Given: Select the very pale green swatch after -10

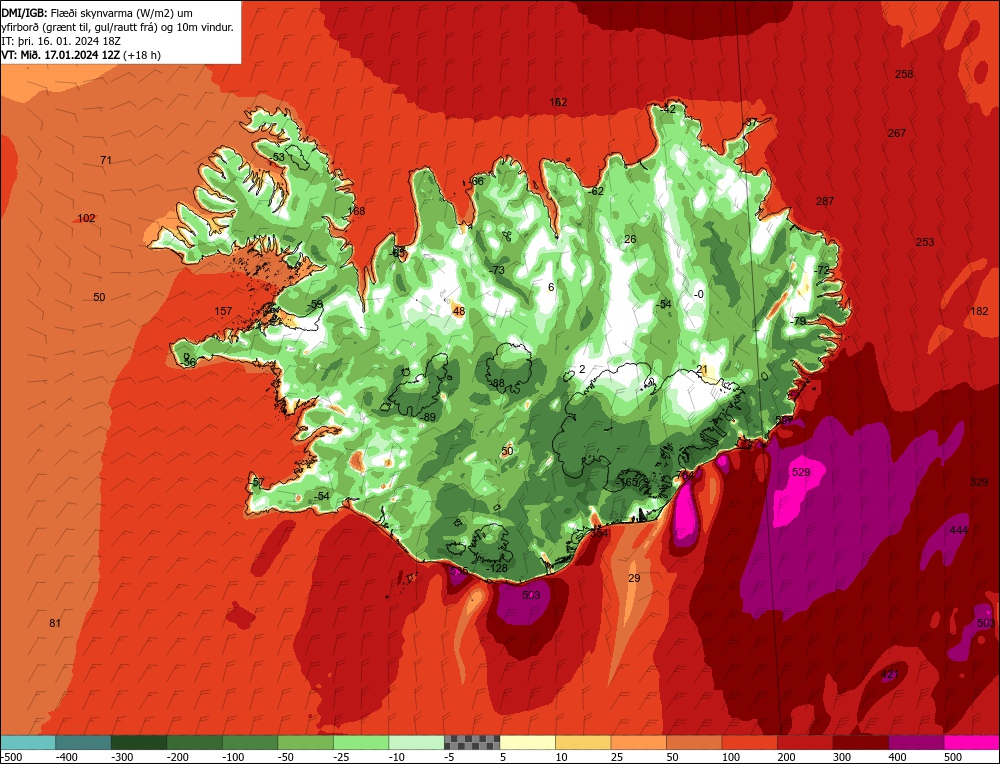Looking at the screenshot, I should point(417,742).
